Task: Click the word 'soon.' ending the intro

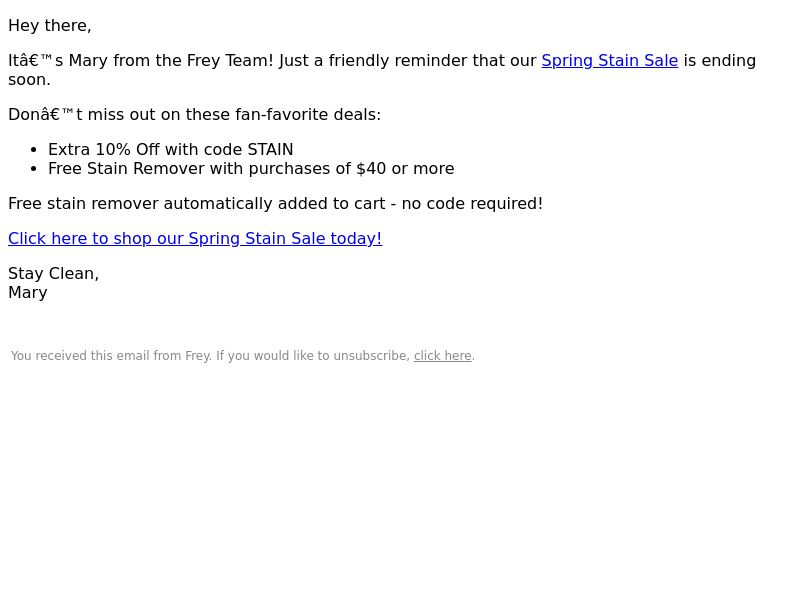Action: pyautogui.click(x=30, y=80)
